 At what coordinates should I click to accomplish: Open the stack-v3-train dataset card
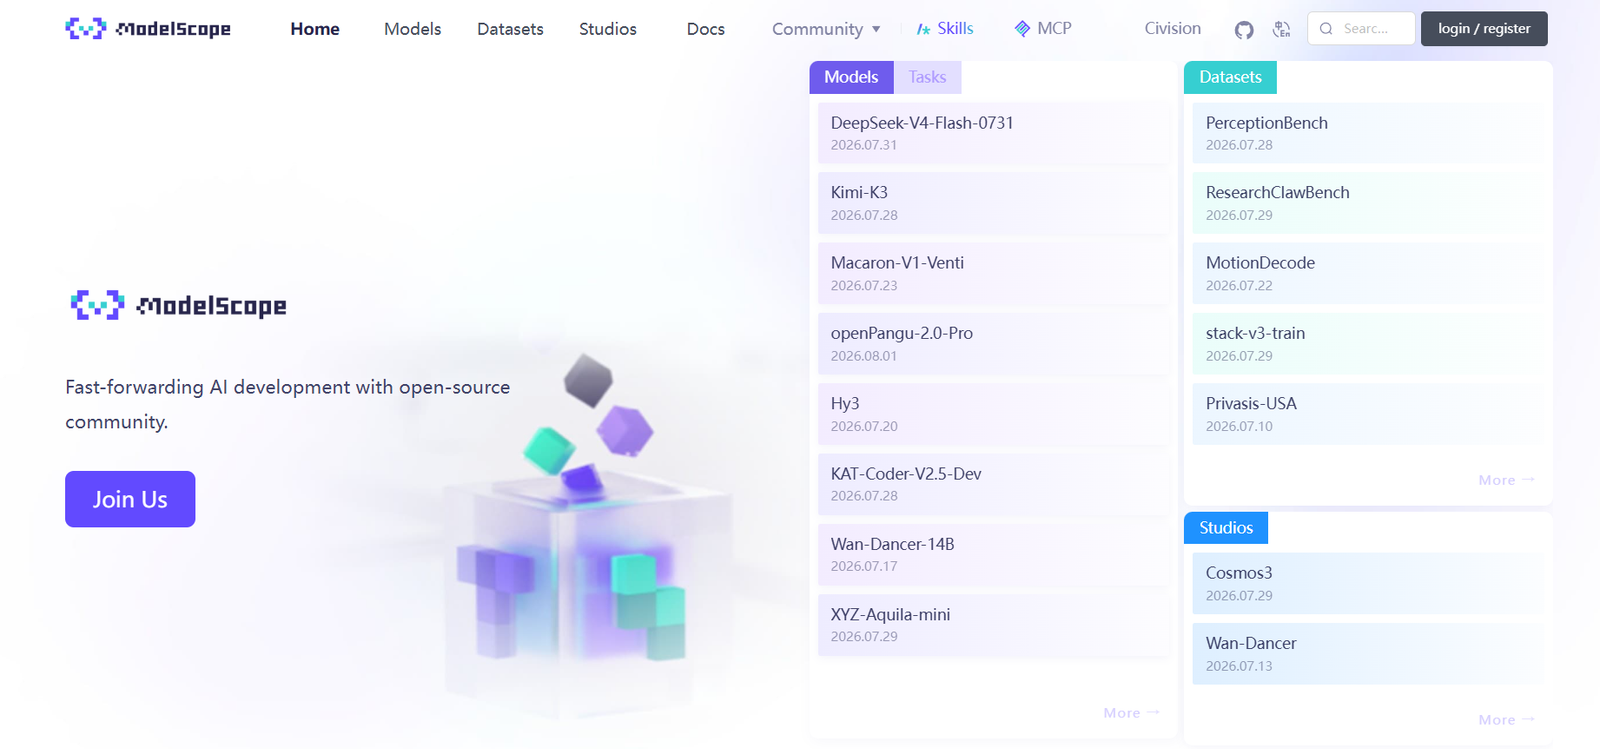pyautogui.click(x=1368, y=344)
